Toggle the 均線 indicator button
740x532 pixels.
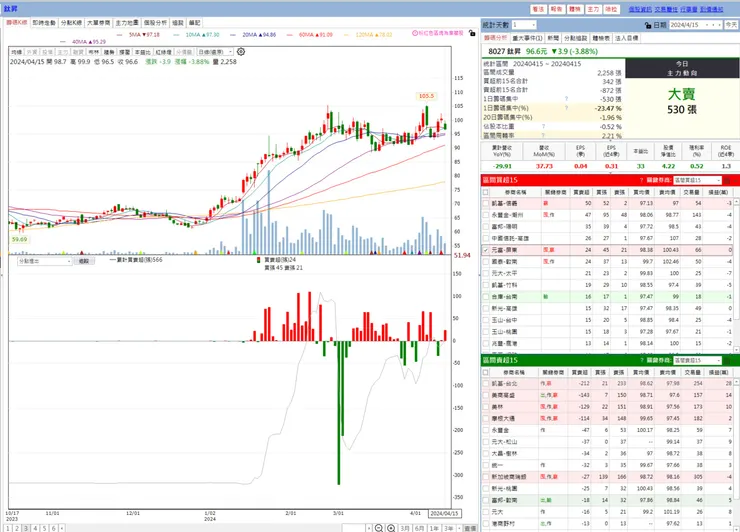point(17,52)
